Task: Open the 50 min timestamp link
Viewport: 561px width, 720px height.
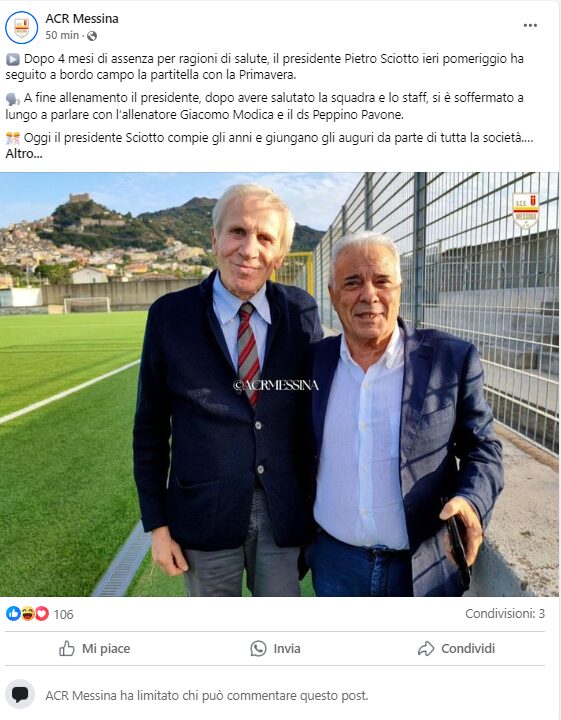Action: [x=62, y=35]
